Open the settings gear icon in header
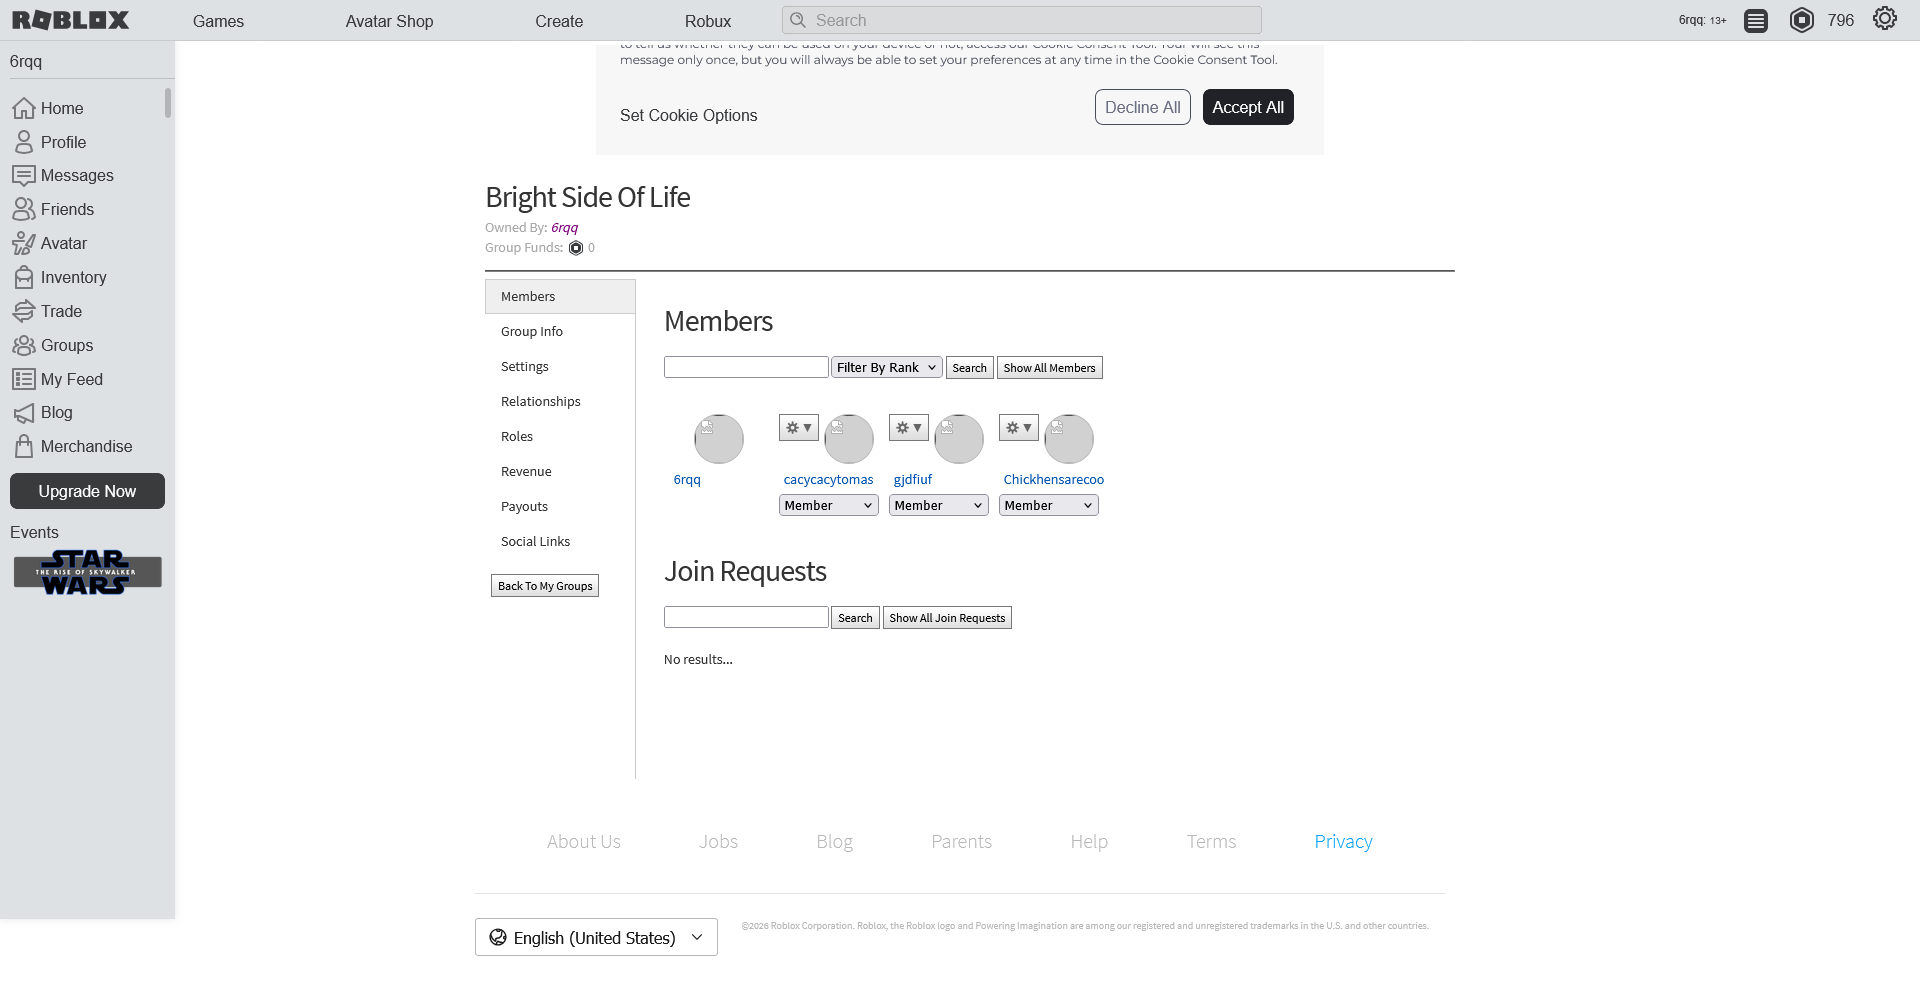The height and width of the screenshot is (986, 1920). 1884,19
